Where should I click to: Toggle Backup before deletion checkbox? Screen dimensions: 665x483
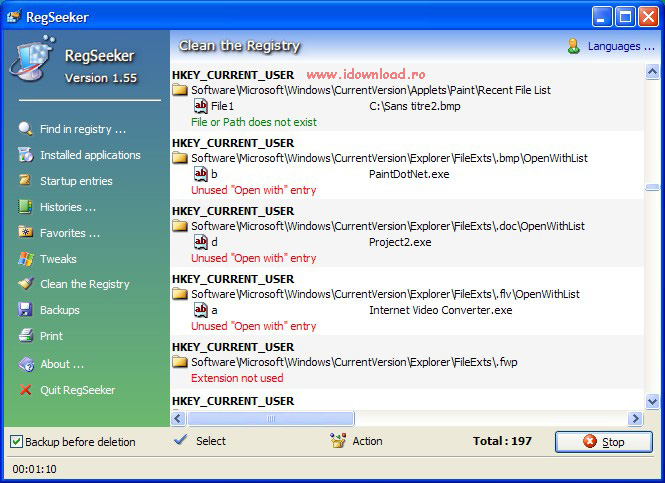tap(16, 441)
